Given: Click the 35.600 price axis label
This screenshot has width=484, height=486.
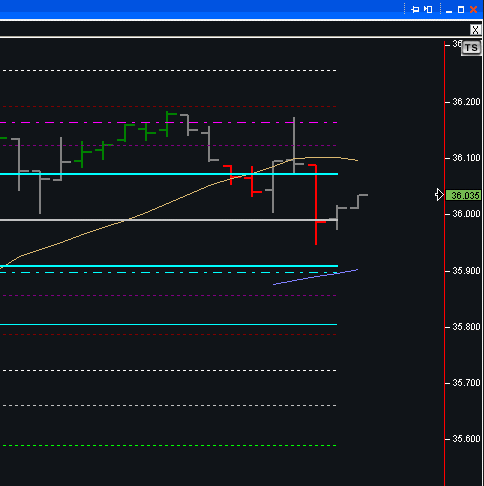Looking at the screenshot, I should [466, 439].
